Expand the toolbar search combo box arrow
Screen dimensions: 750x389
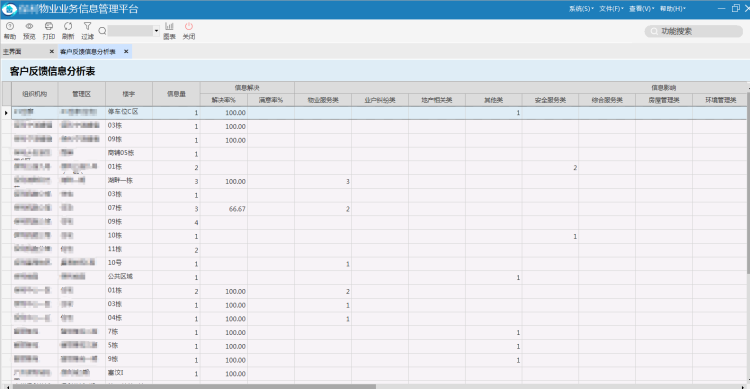(156, 31)
